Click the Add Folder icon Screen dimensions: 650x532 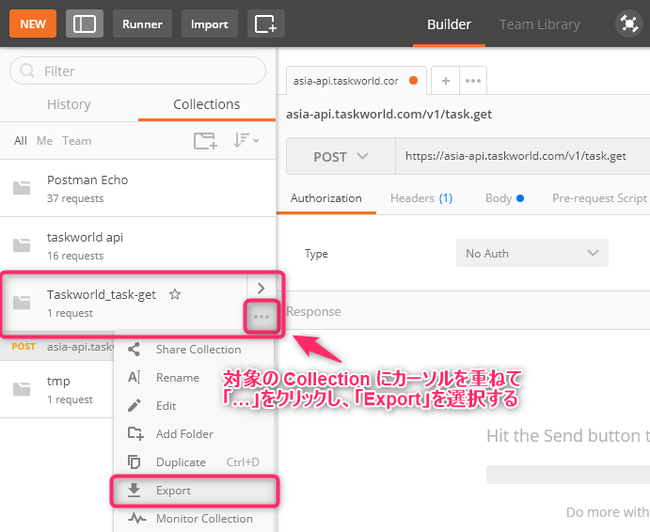[135, 434]
